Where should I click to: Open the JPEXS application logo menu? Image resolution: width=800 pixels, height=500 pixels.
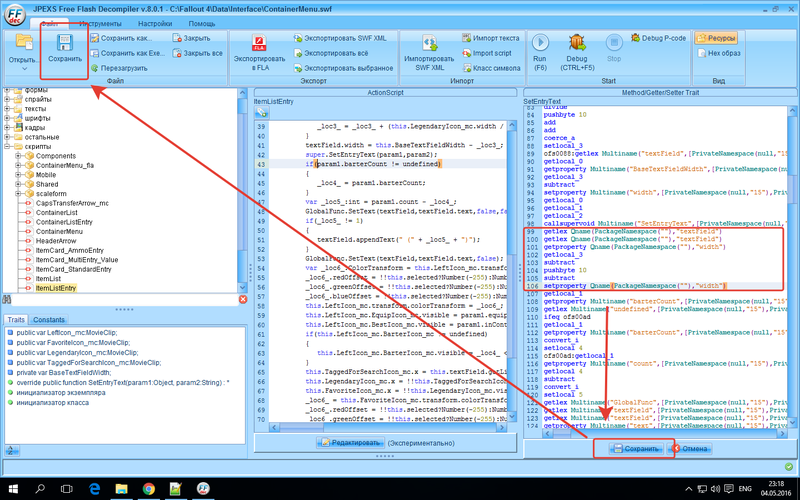pos(15,15)
